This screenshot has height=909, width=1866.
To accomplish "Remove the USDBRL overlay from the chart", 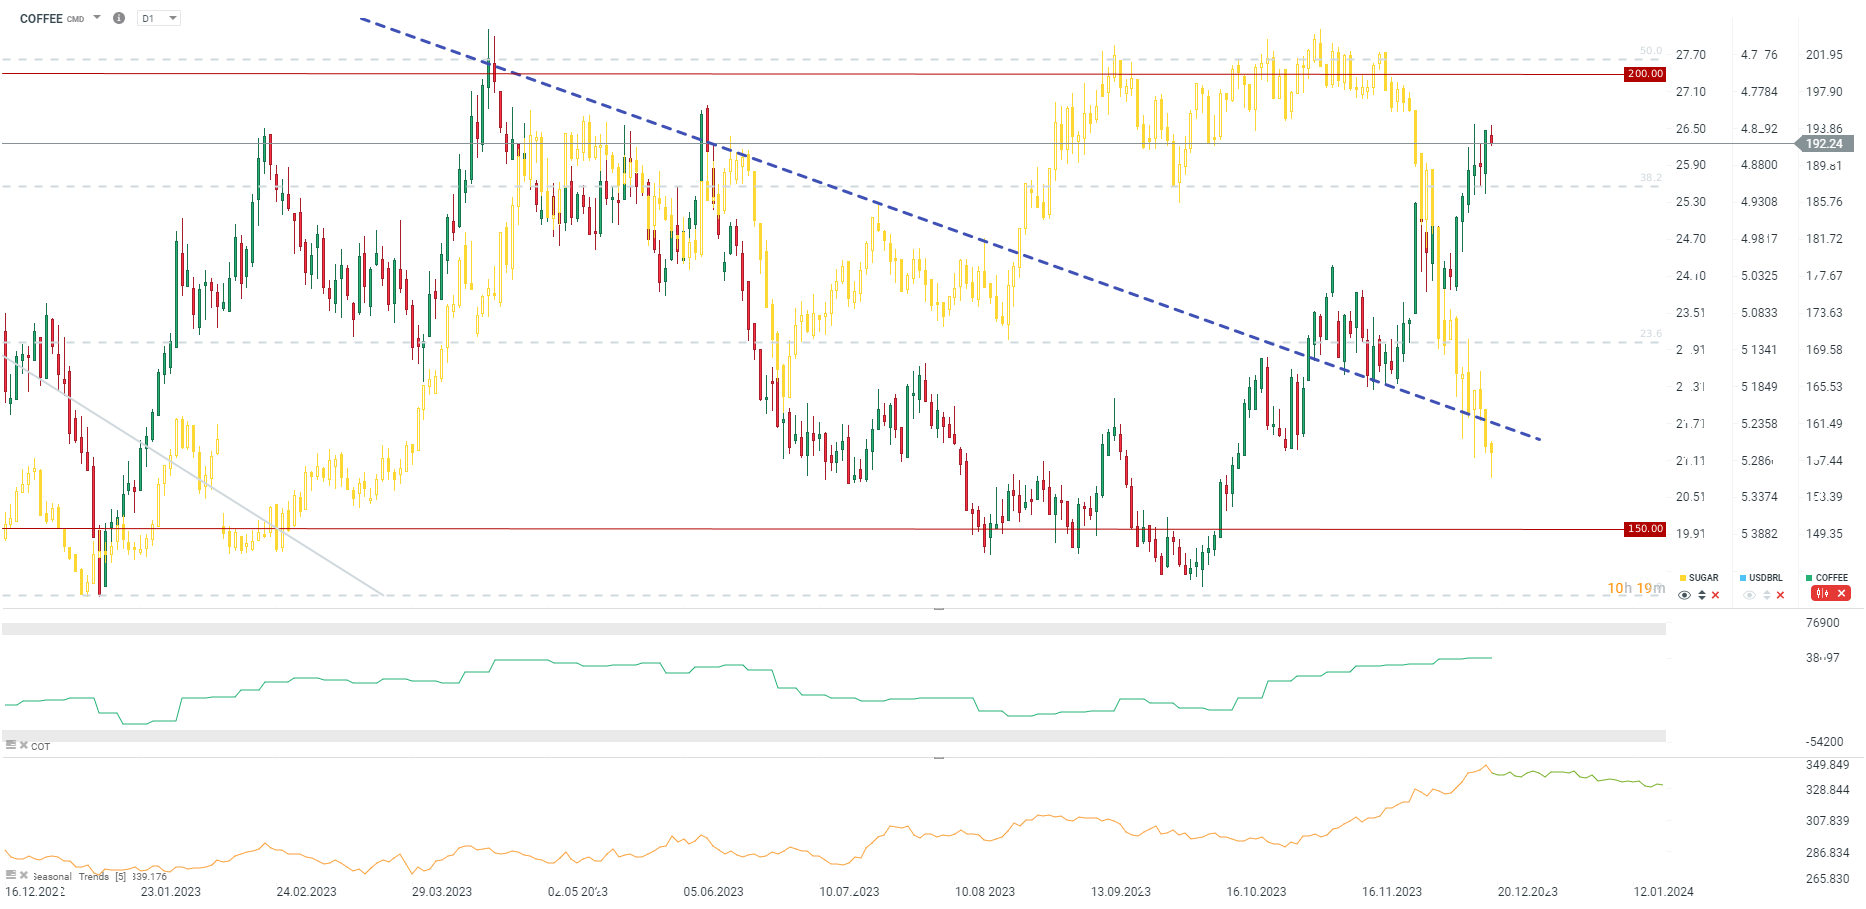I will point(1780,595).
